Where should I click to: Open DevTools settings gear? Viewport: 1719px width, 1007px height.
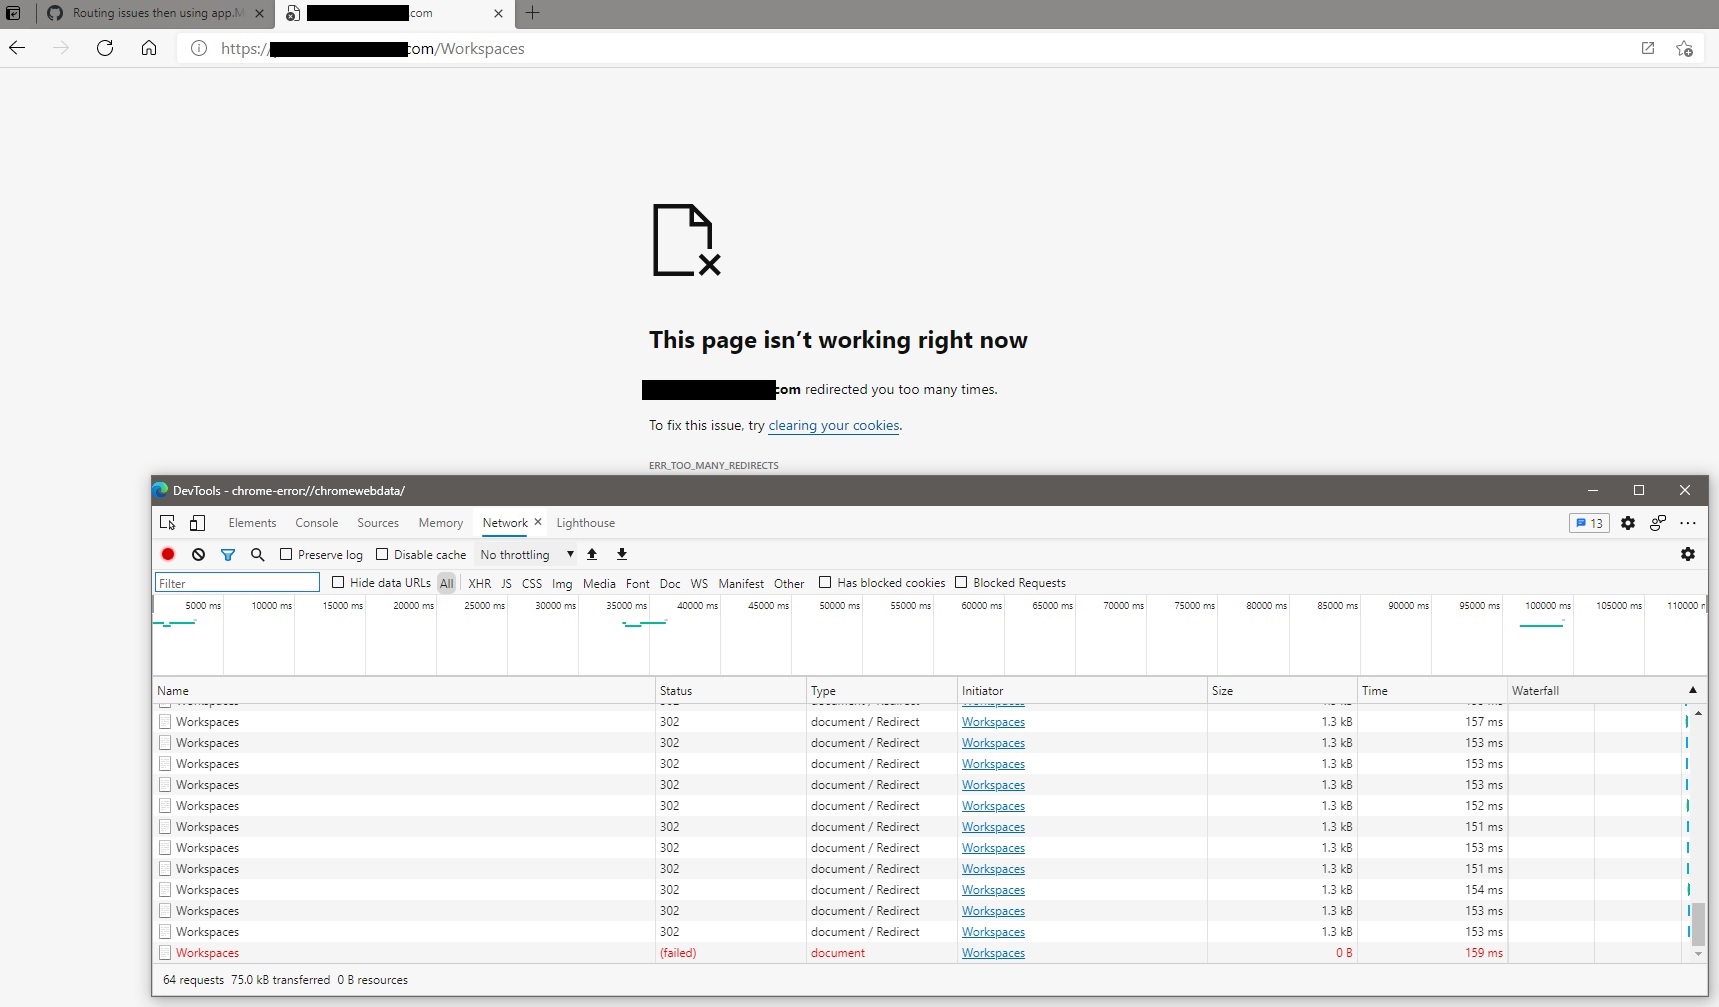tap(1628, 523)
